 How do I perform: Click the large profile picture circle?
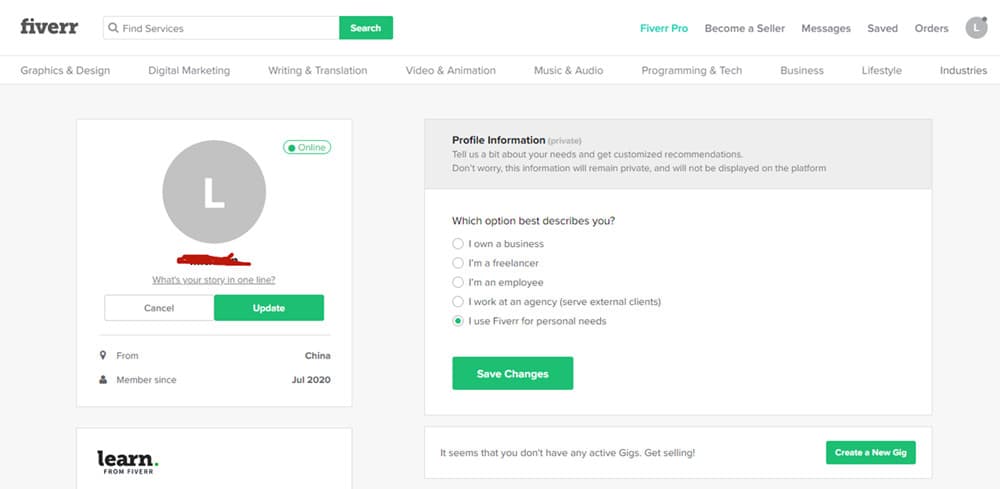click(x=214, y=192)
